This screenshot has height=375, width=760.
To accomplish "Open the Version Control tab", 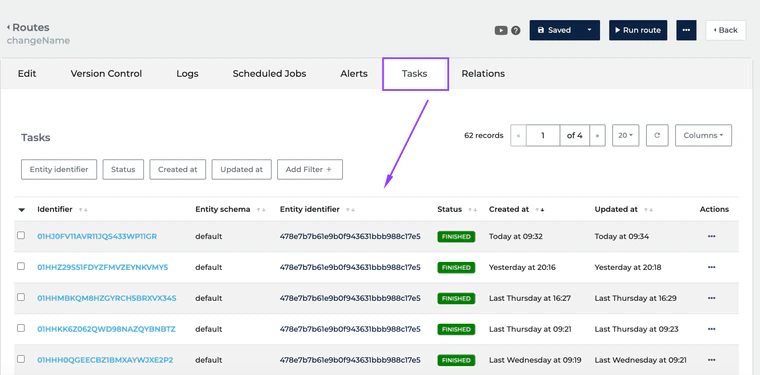I will pyautogui.click(x=106, y=74).
